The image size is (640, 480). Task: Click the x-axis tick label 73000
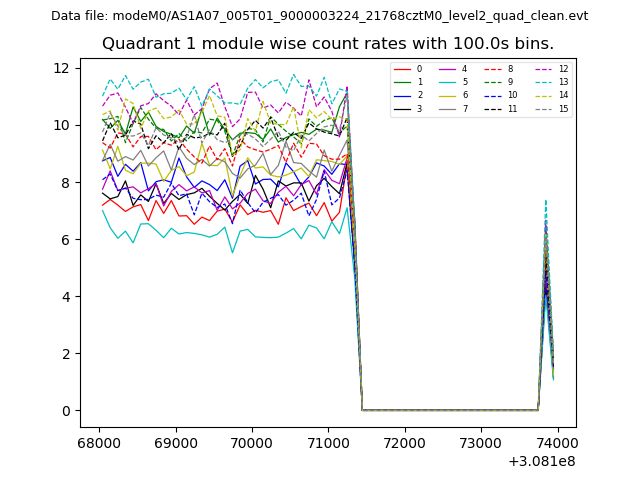click(x=481, y=442)
